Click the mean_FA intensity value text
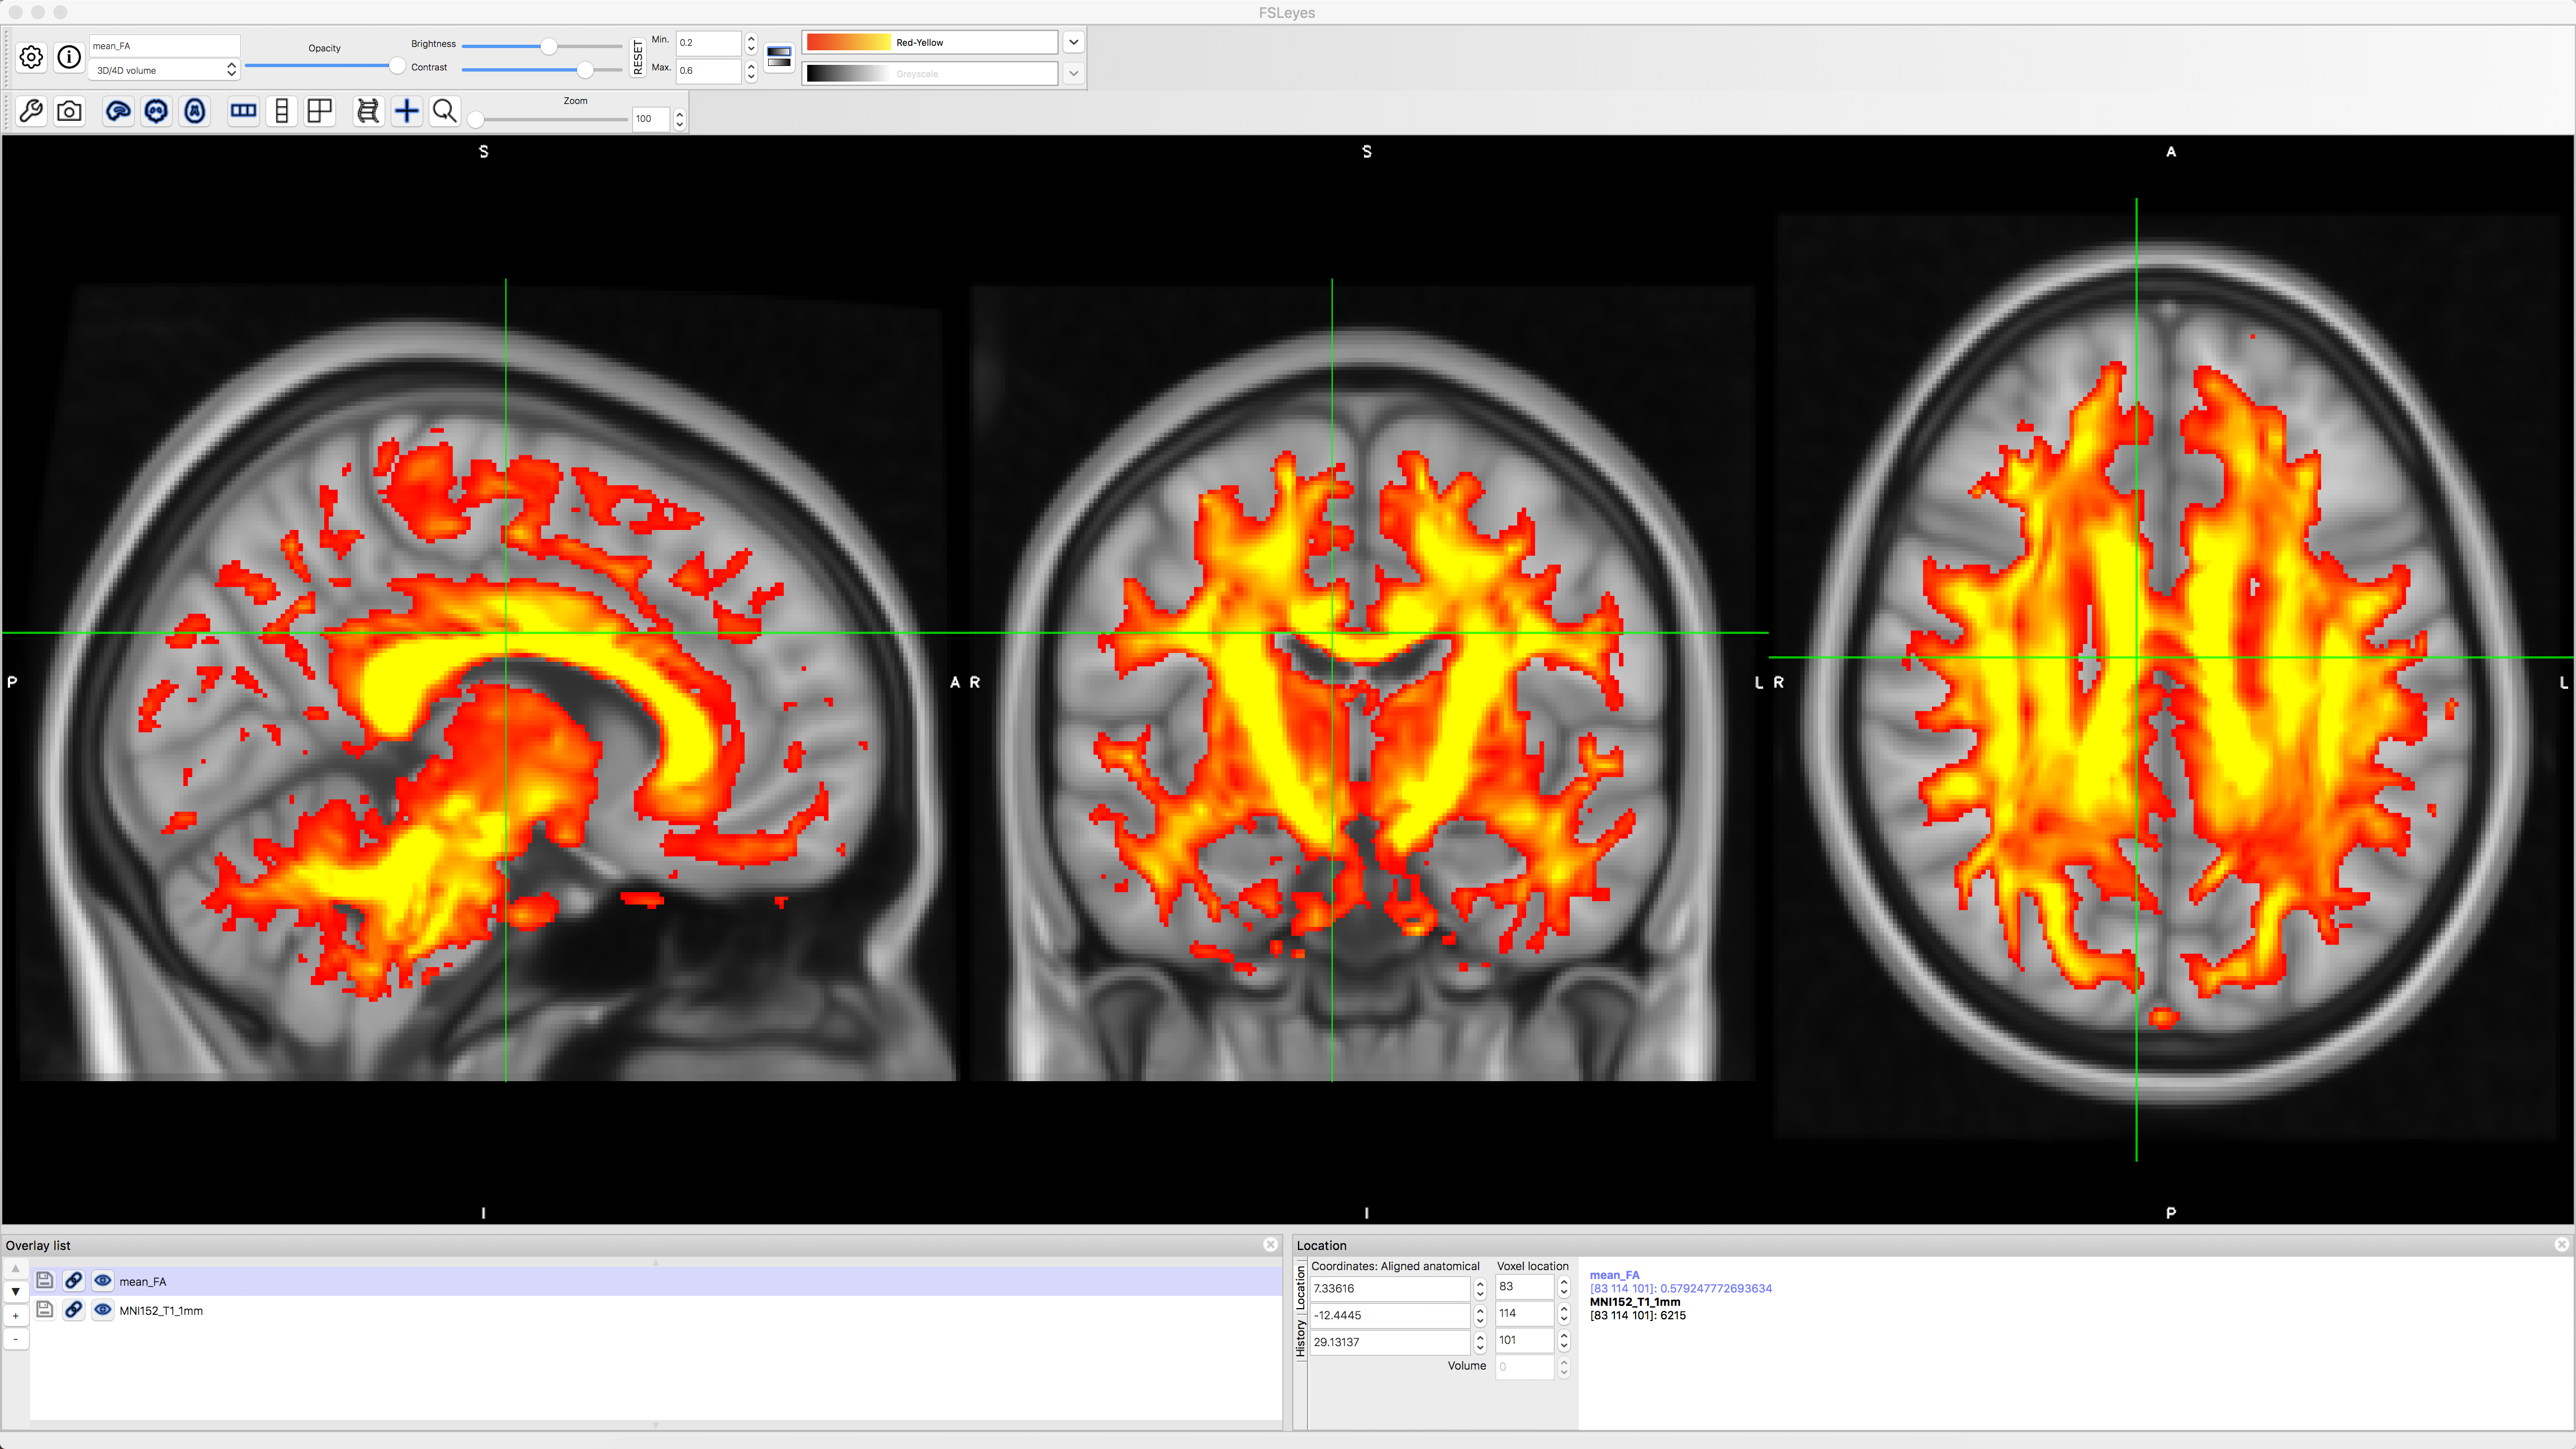This screenshot has width=2576, height=1449. coord(1680,1288)
